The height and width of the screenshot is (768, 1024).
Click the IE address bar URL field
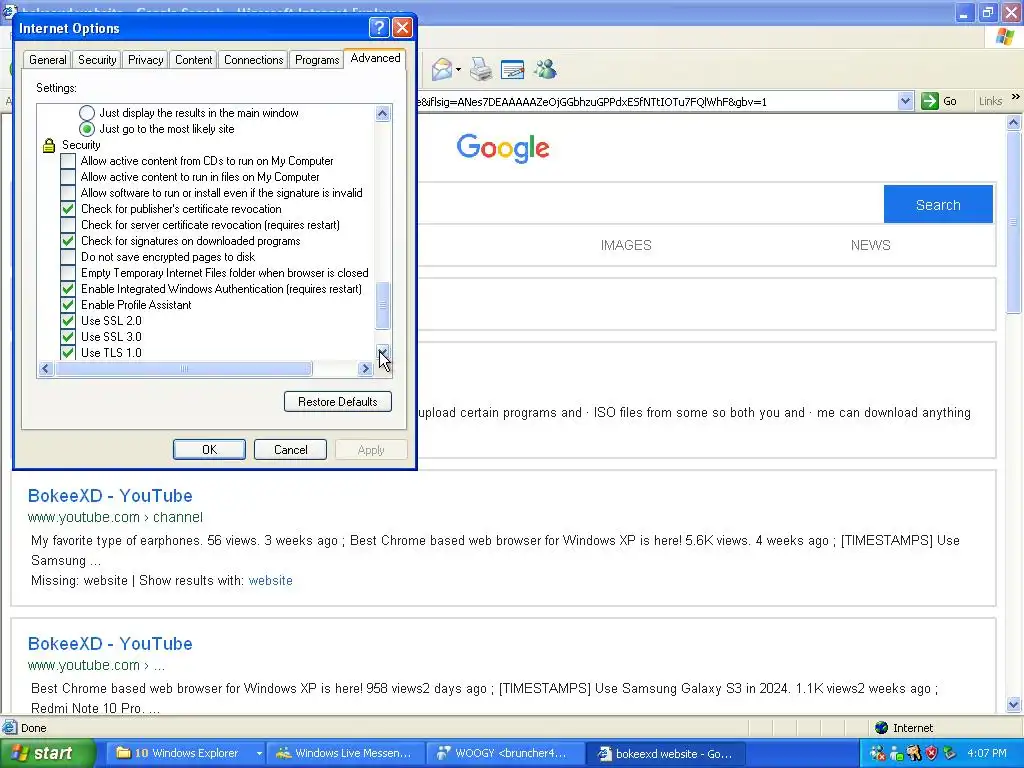pyautogui.click(x=658, y=101)
